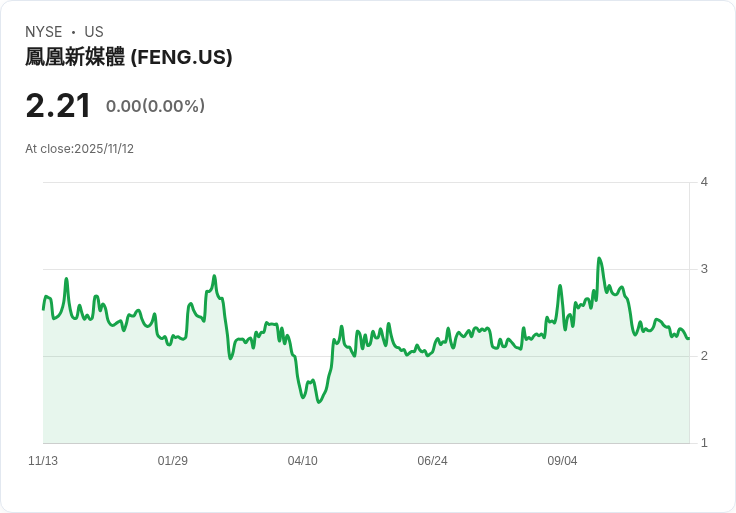Select the 06/24 date on the x-axis
Image resolution: width=736 pixels, height=513 pixels.
432,461
